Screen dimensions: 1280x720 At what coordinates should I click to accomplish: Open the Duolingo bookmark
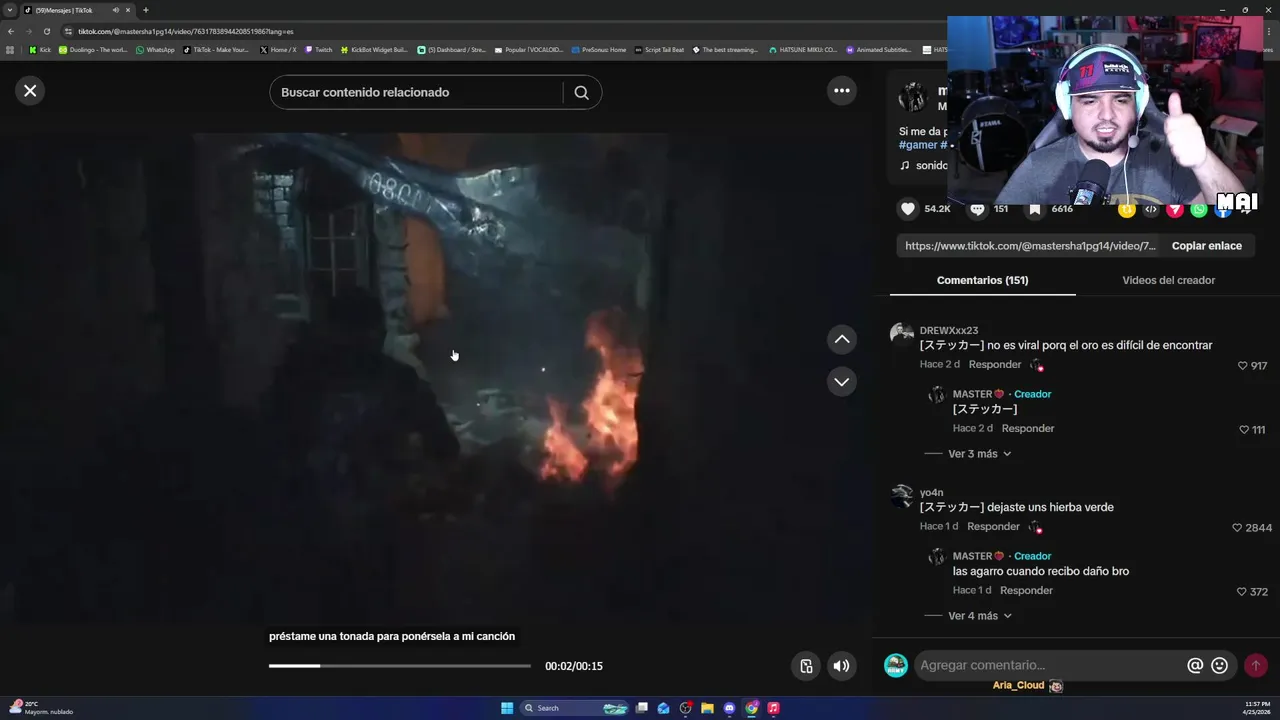point(93,49)
